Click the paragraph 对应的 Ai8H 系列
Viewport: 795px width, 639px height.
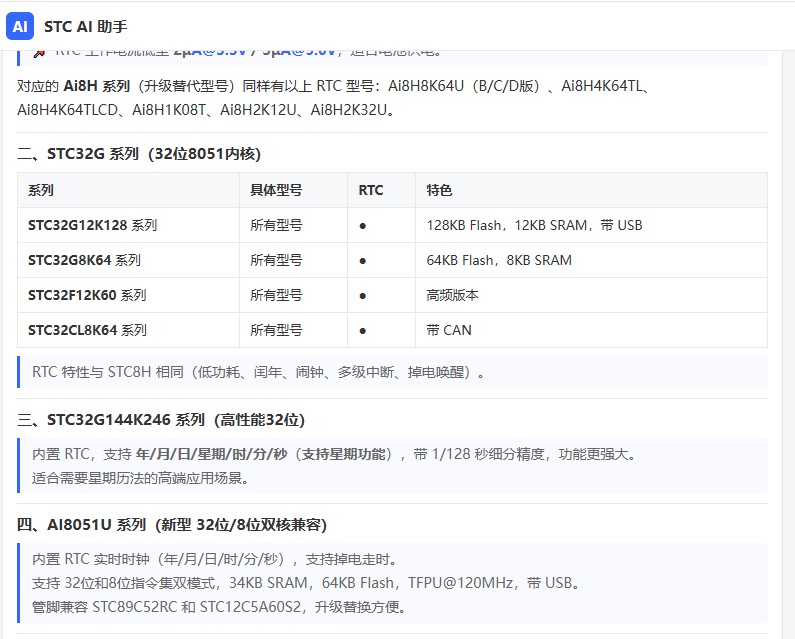tap(334, 98)
